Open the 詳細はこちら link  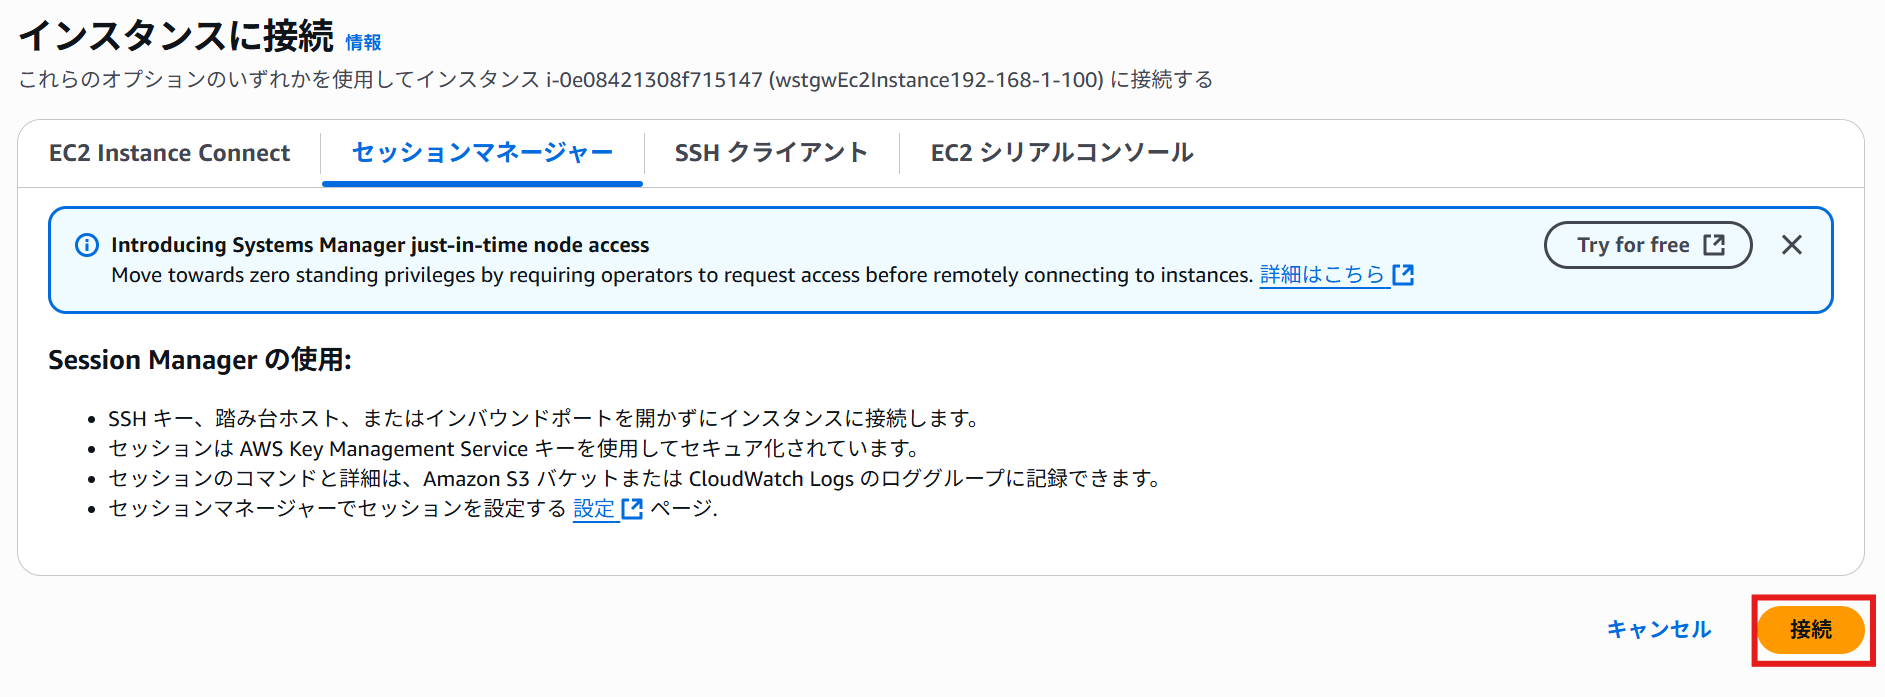1322,275
